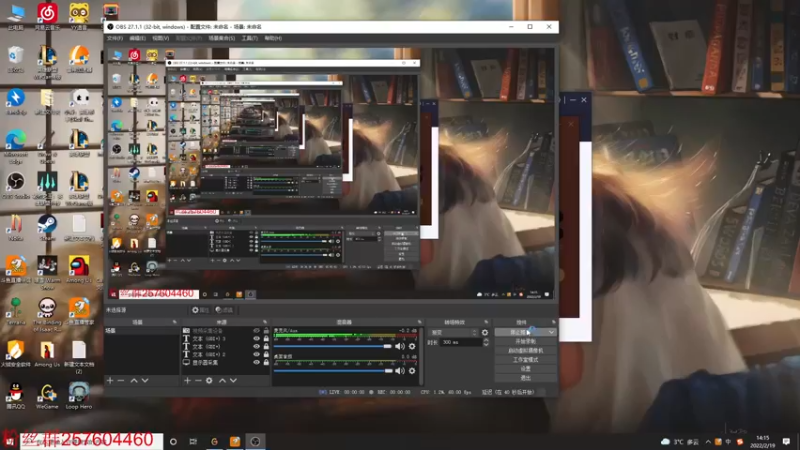This screenshot has height=450, width=800.
Task: Click the 启动虚拟摄像机 button
Action: [x=526, y=351]
